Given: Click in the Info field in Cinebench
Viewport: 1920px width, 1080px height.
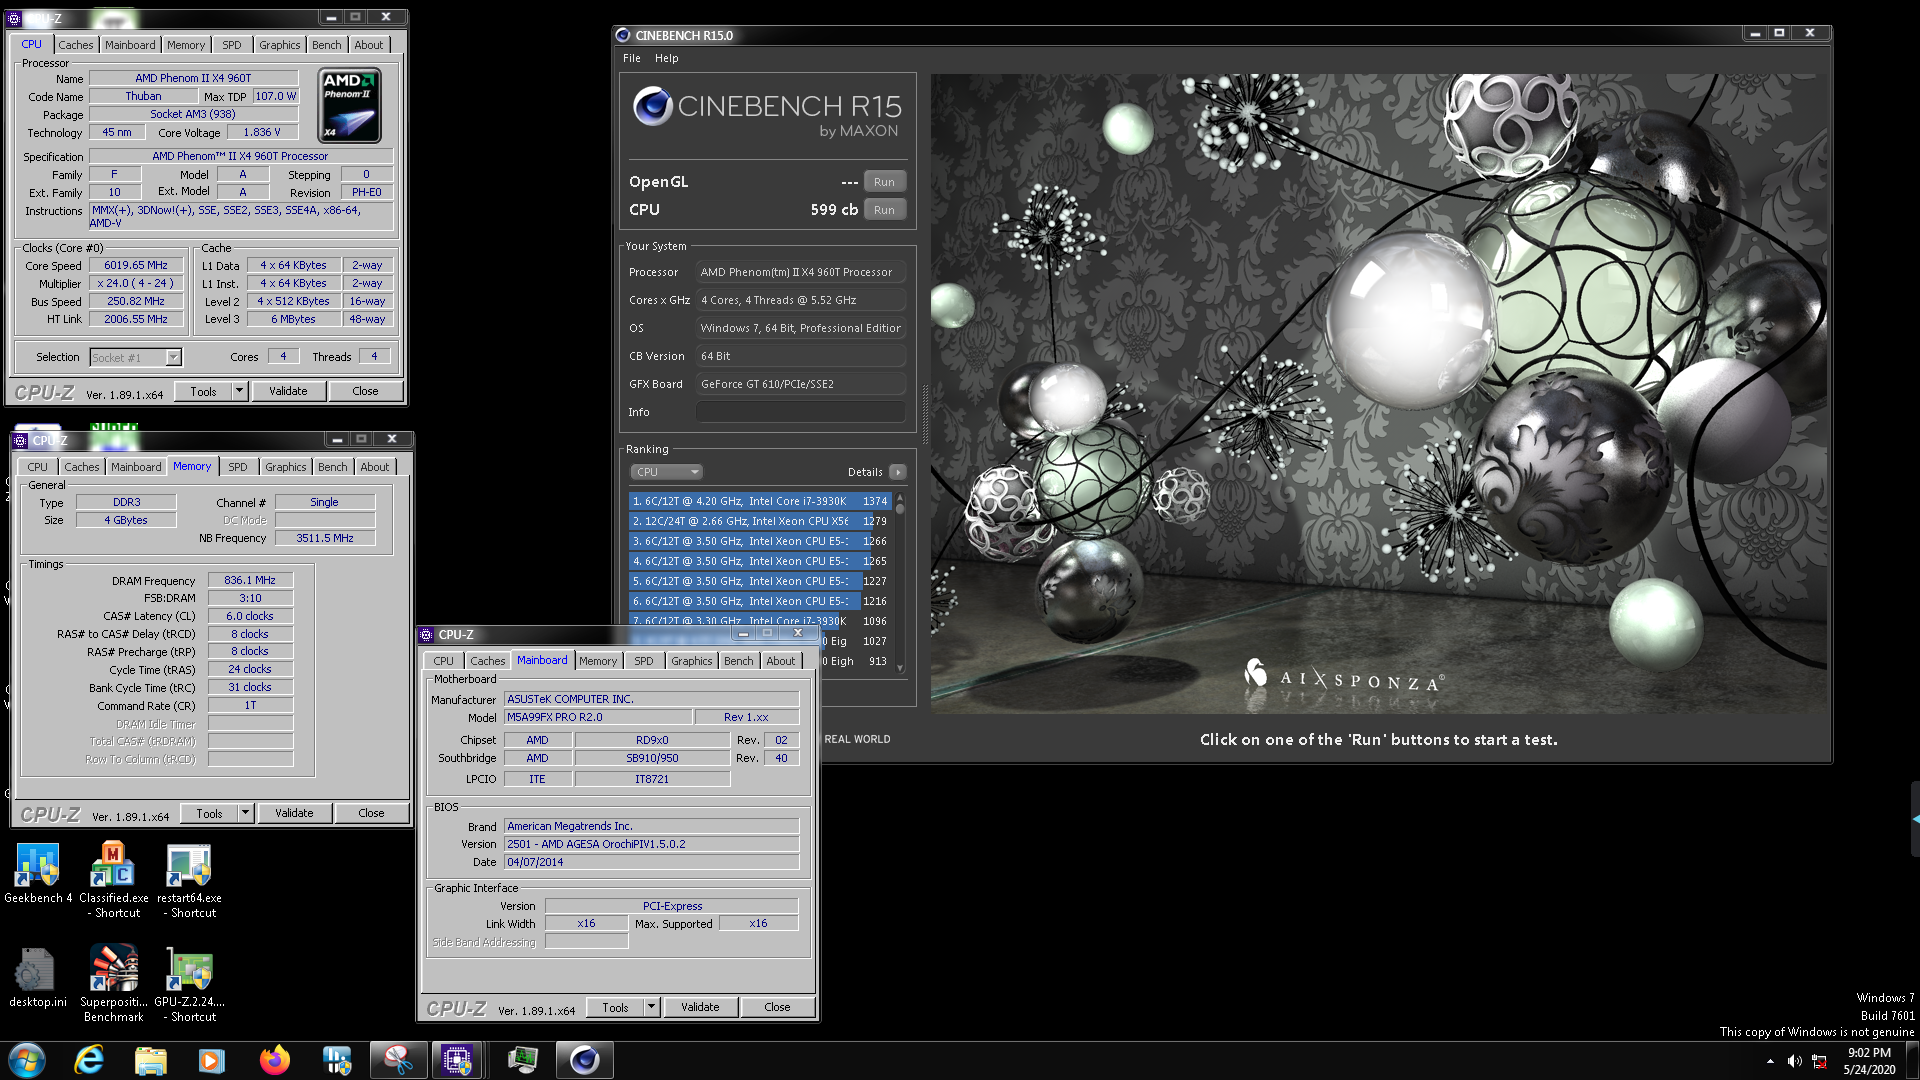Looking at the screenshot, I should [x=801, y=412].
